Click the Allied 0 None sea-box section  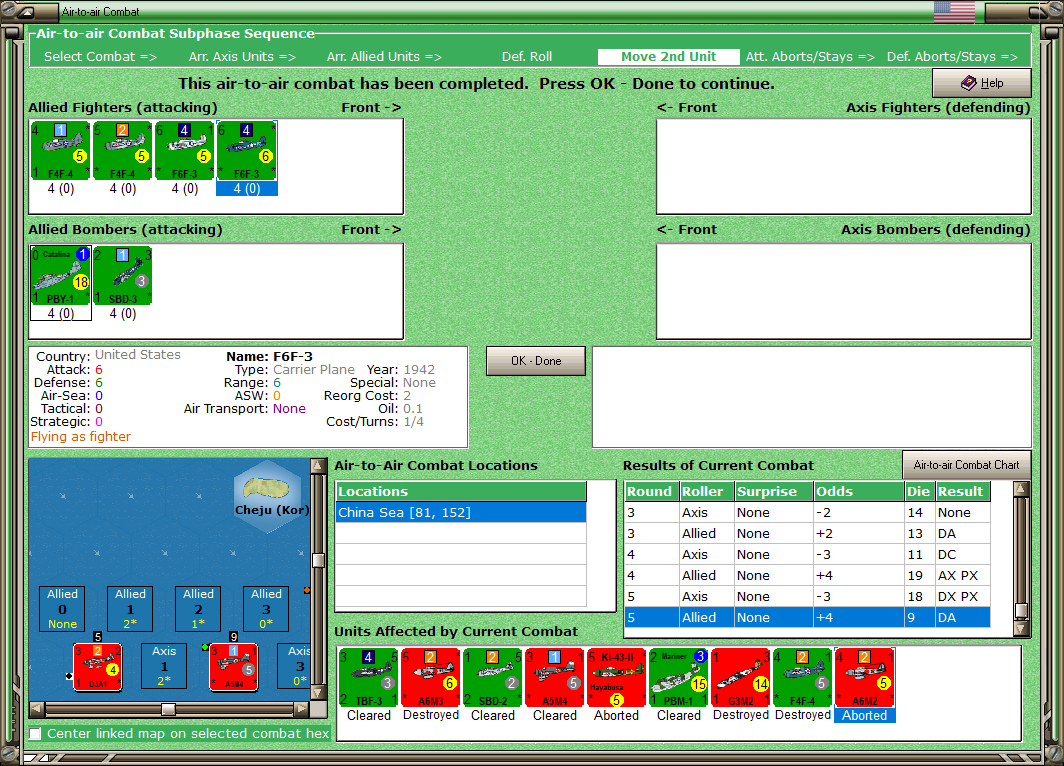click(x=62, y=609)
